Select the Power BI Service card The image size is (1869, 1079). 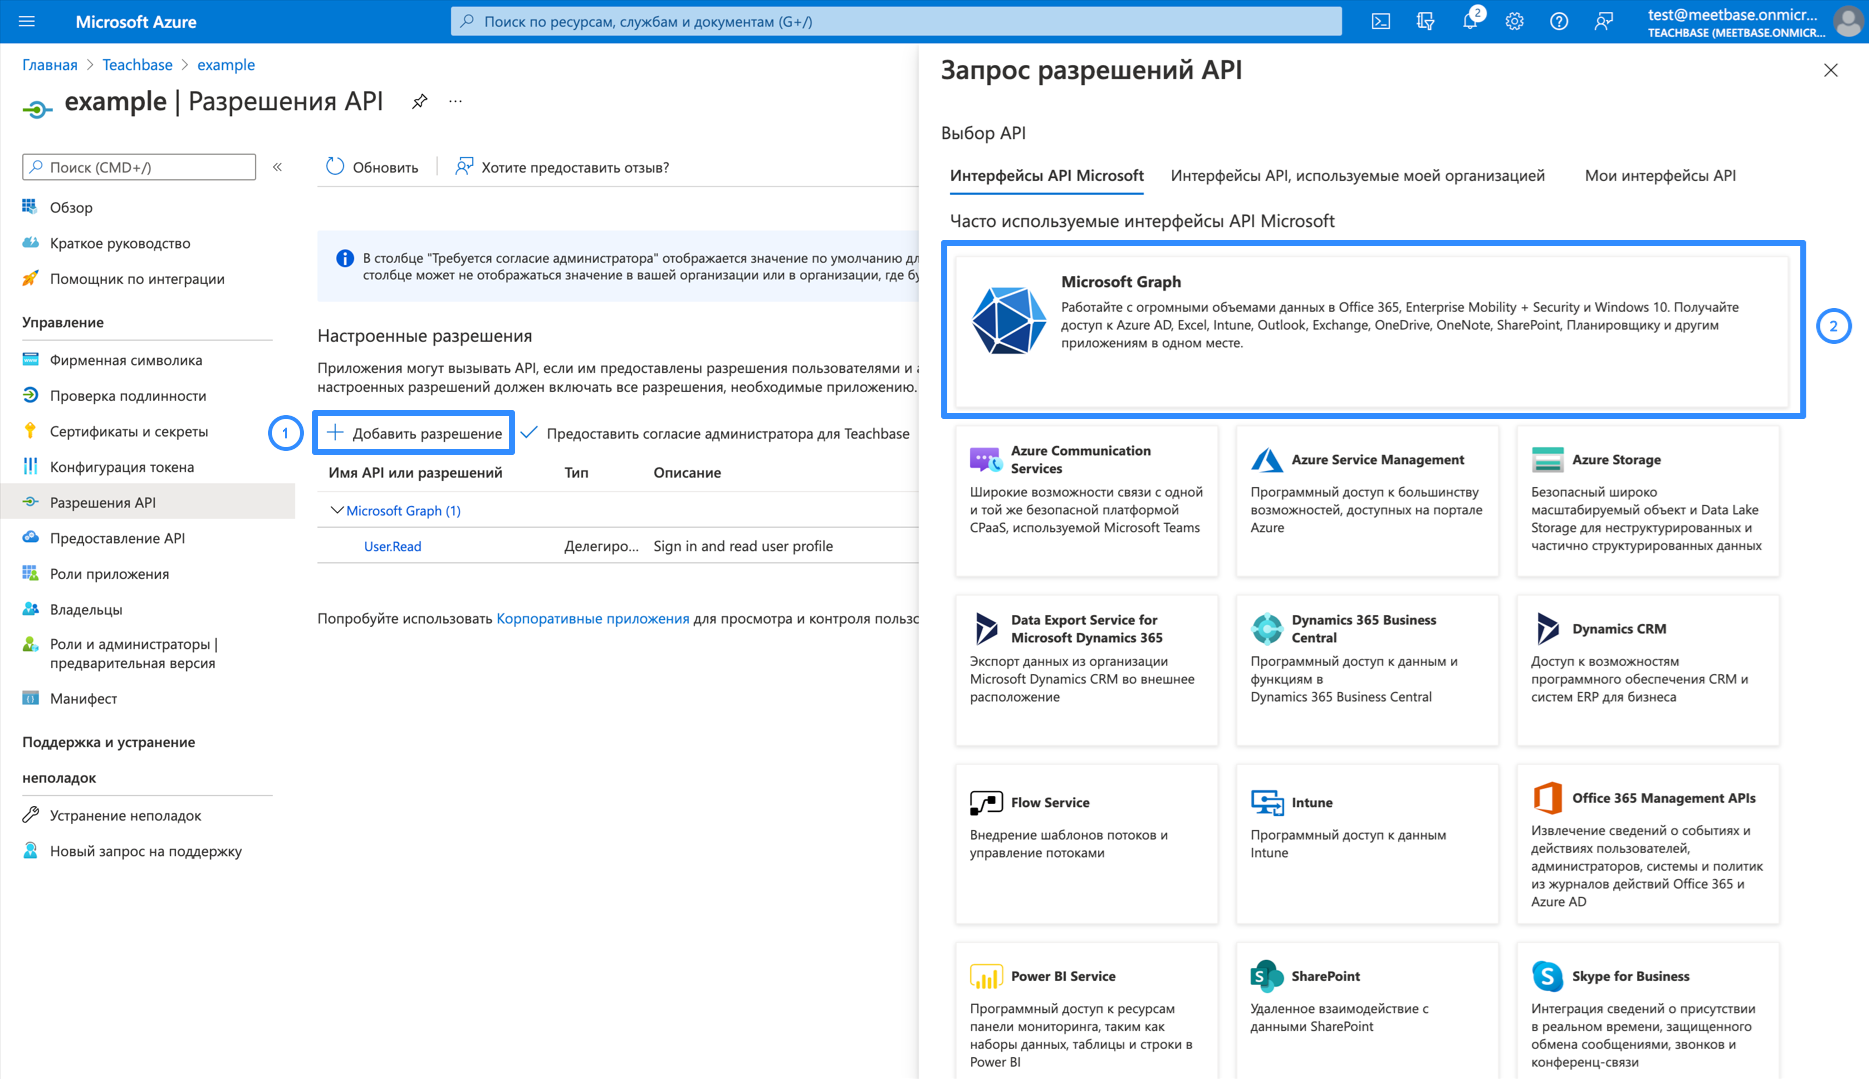point(1087,1011)
